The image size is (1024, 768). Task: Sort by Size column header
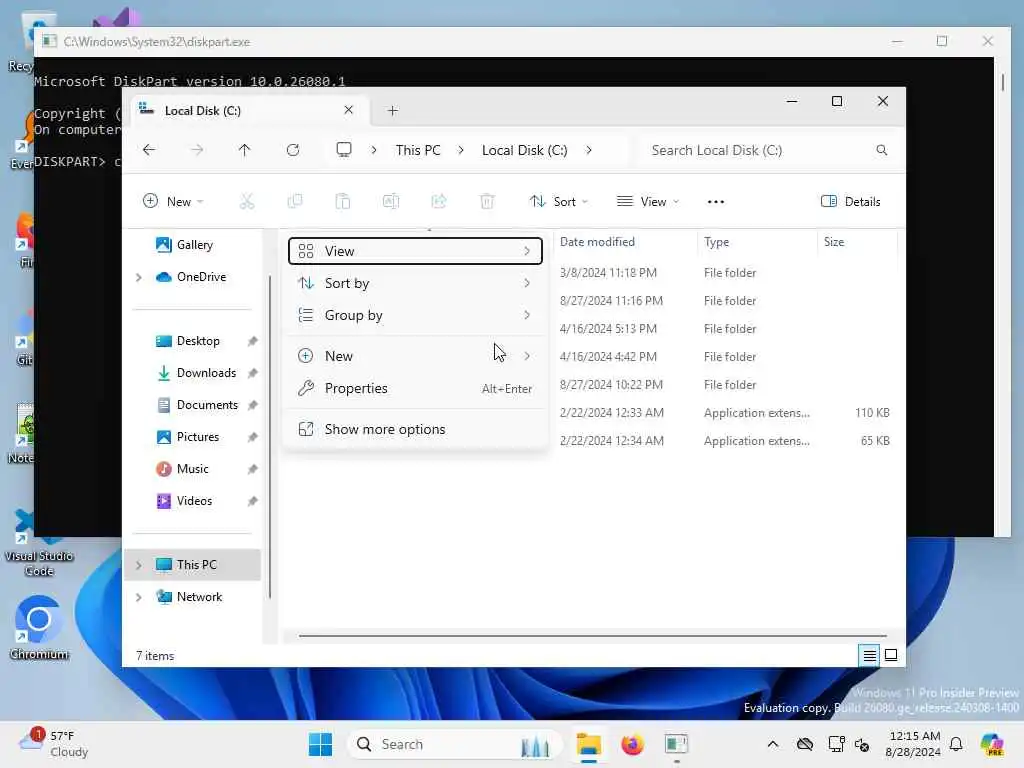pyautogui.click(x=857, y=242)
